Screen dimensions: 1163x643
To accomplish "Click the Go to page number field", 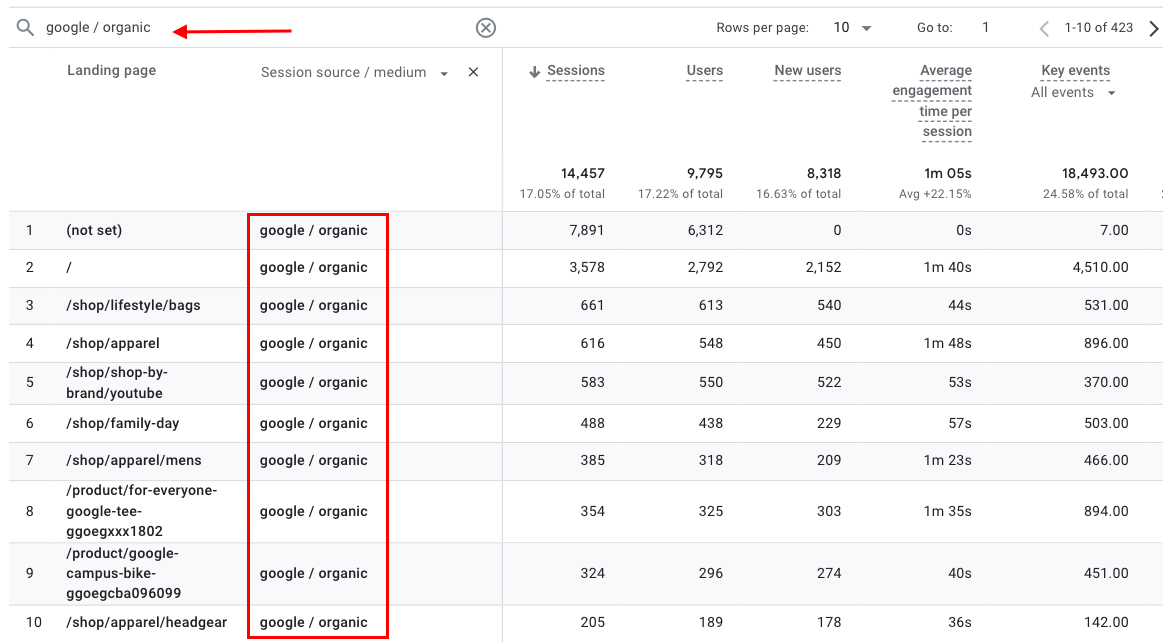I will tap(985, 28).
